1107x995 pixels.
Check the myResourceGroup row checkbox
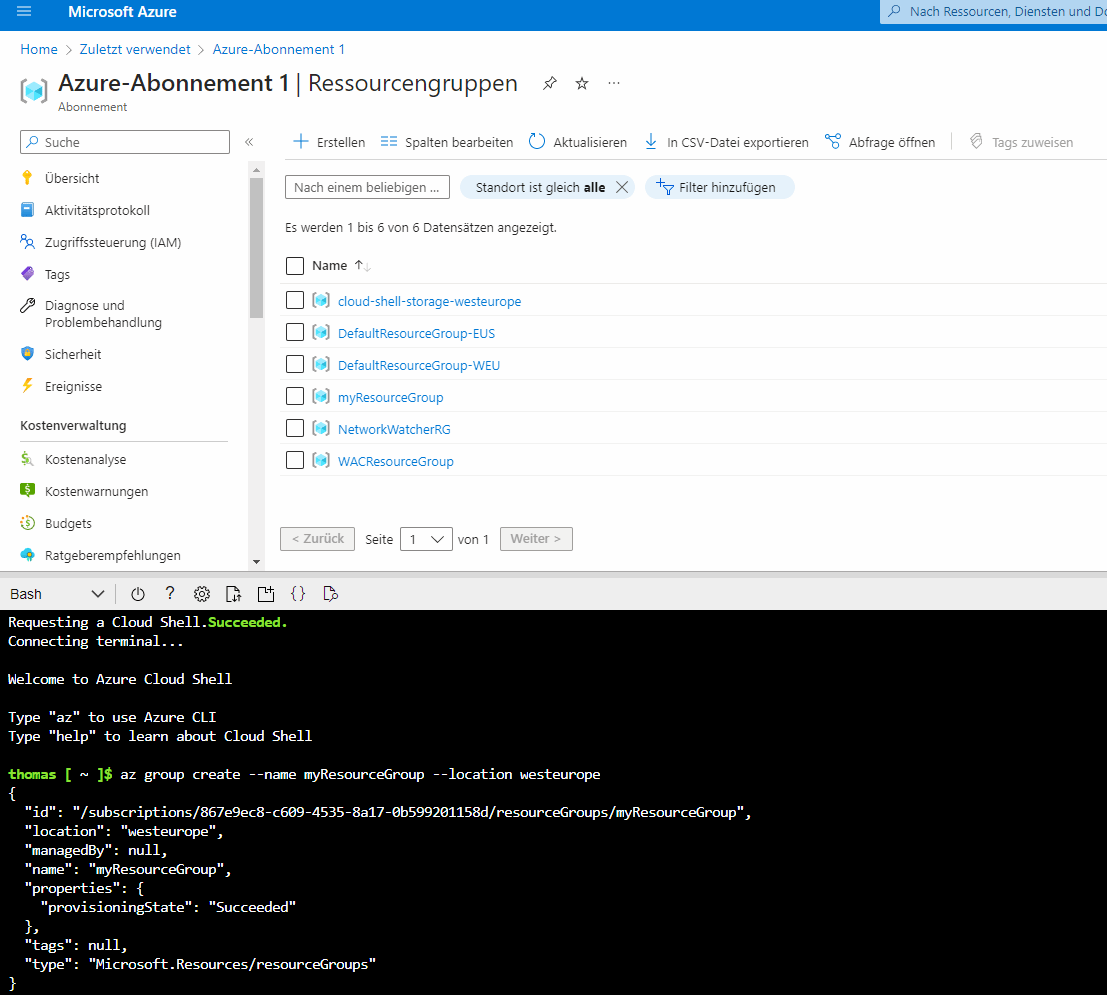294,396
